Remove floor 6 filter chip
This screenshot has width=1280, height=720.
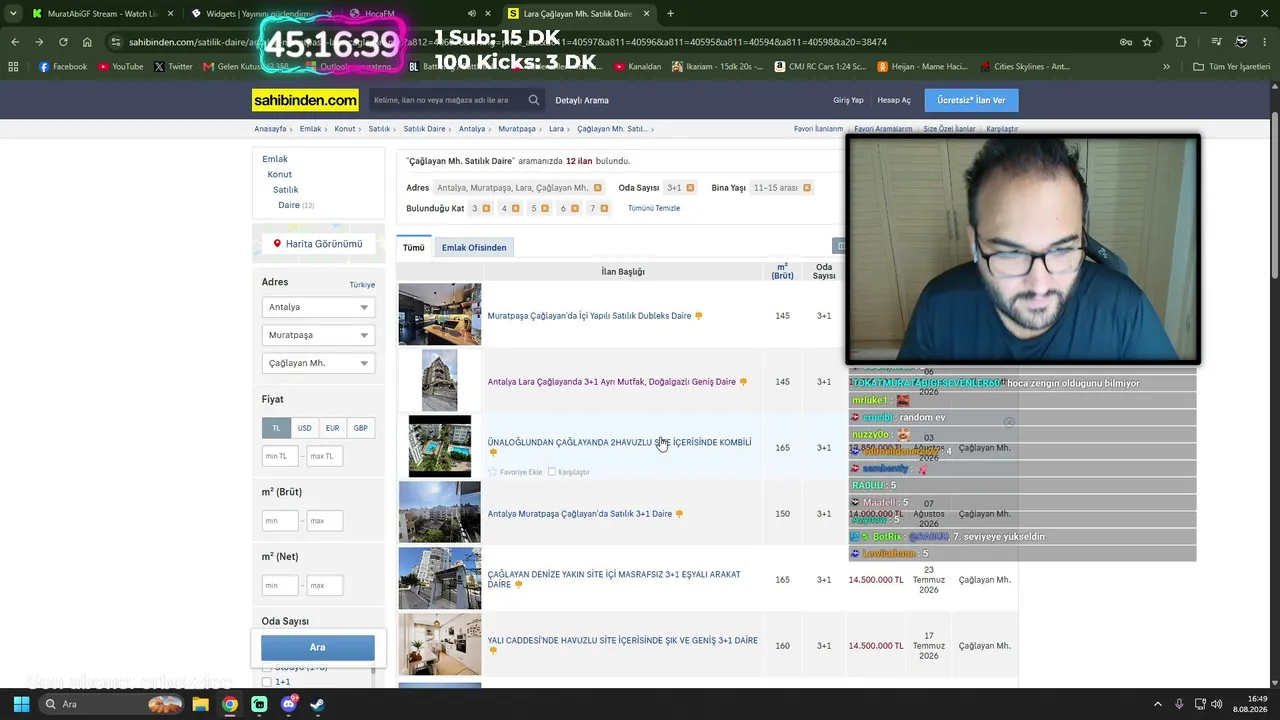click(575, 209)
